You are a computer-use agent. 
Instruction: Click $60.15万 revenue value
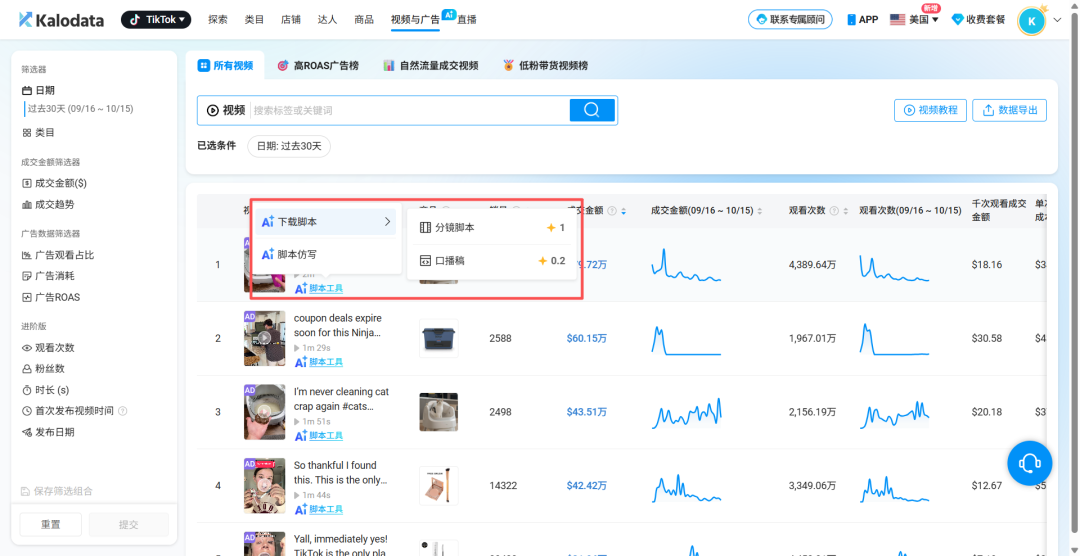pos(587,338)
